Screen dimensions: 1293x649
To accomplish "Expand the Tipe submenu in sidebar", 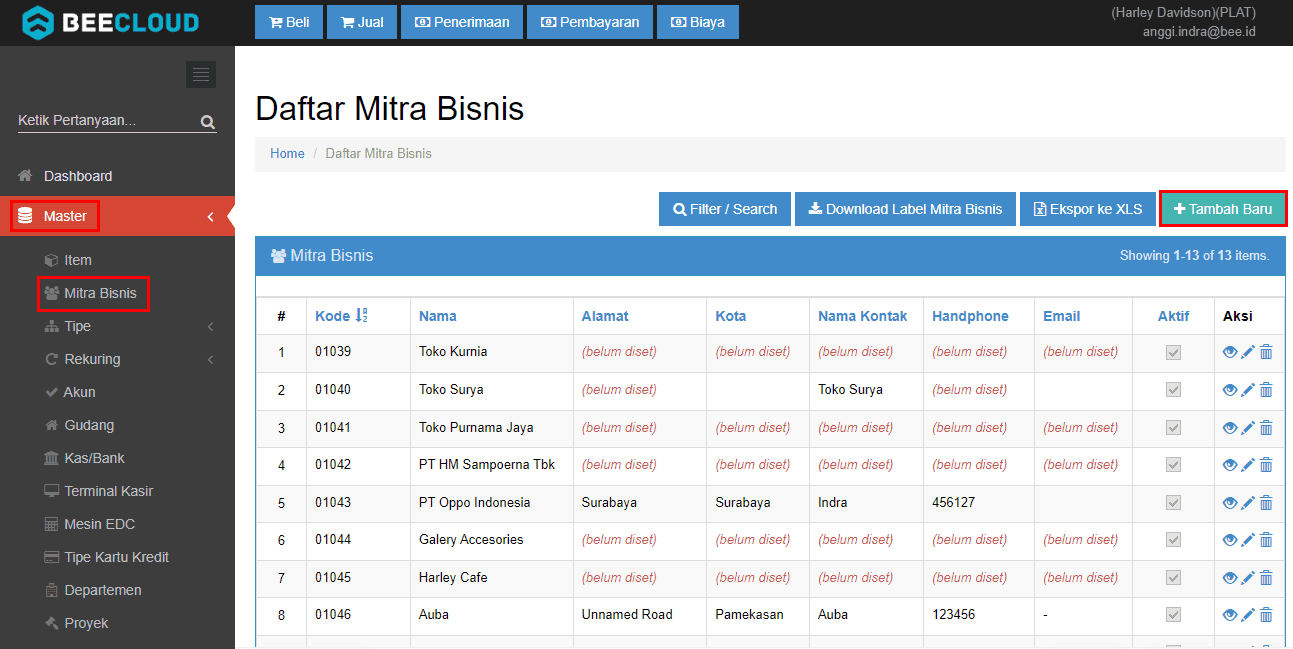I will click(x=78, y=326).
